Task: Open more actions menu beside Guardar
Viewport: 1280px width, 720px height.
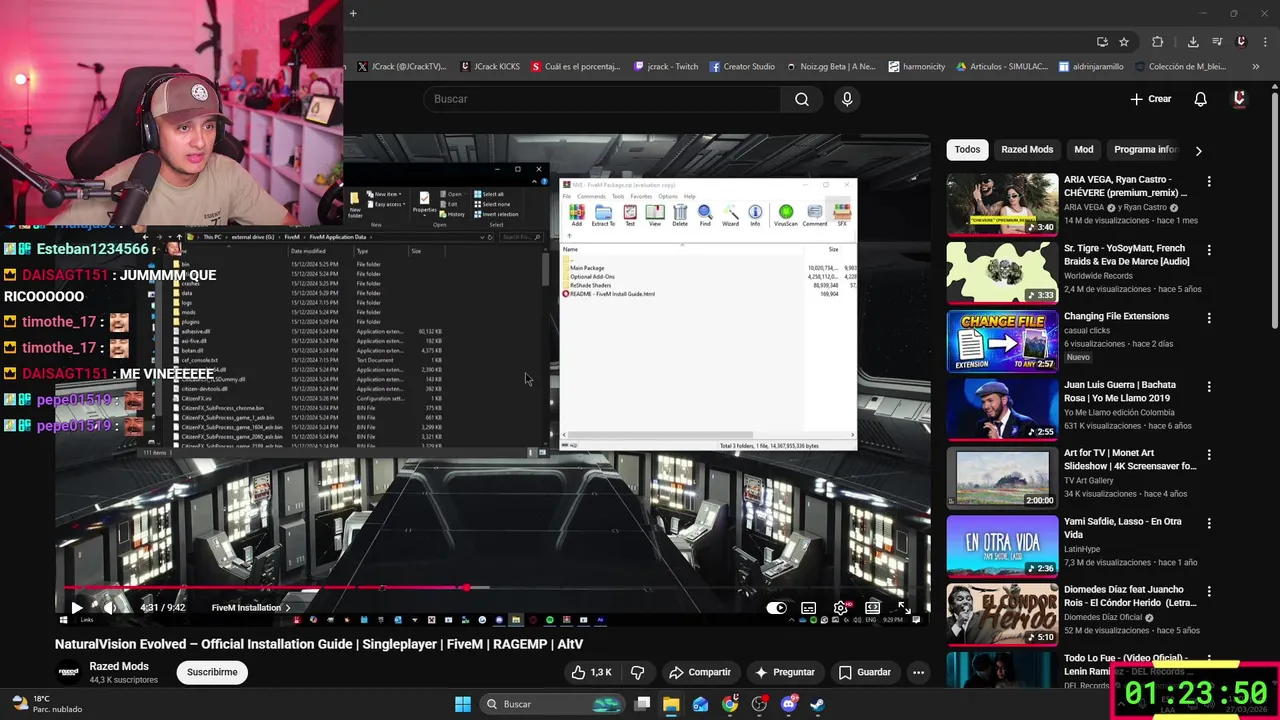Action: tap(918, 672)
